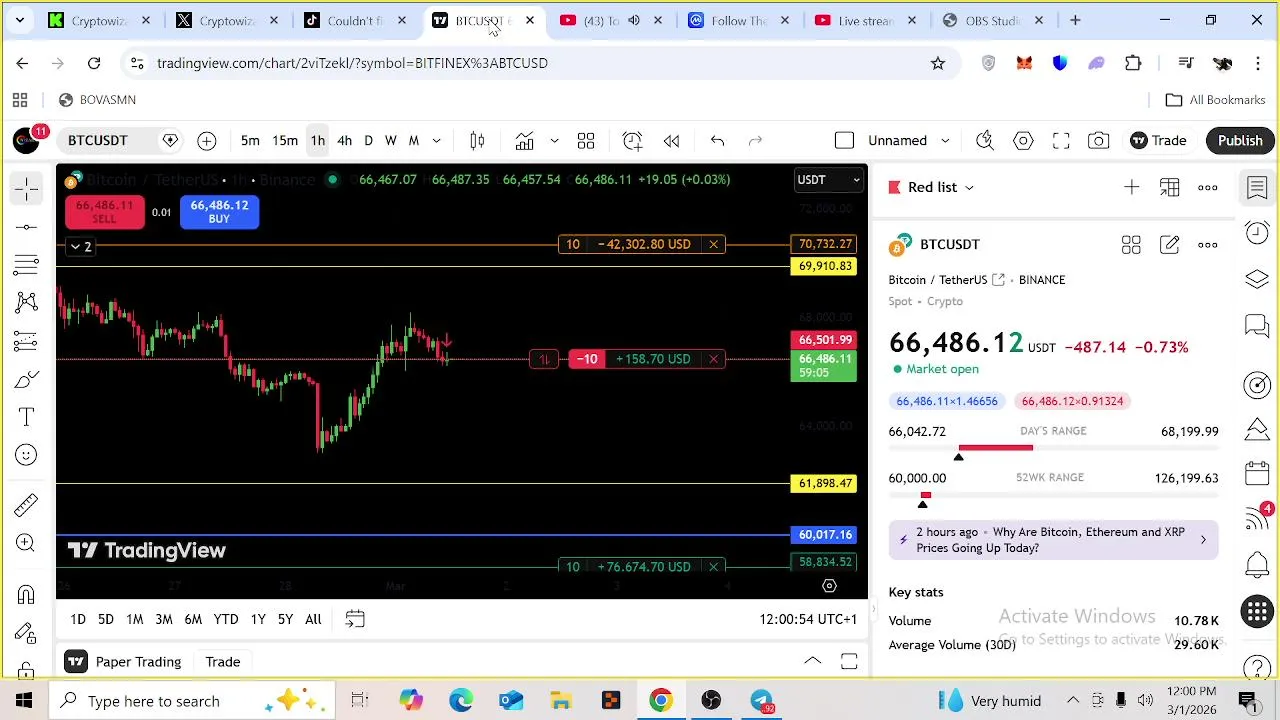Select the 1D date range
1280x720 pixels.
pyautogui.click(x=78, y=619)
